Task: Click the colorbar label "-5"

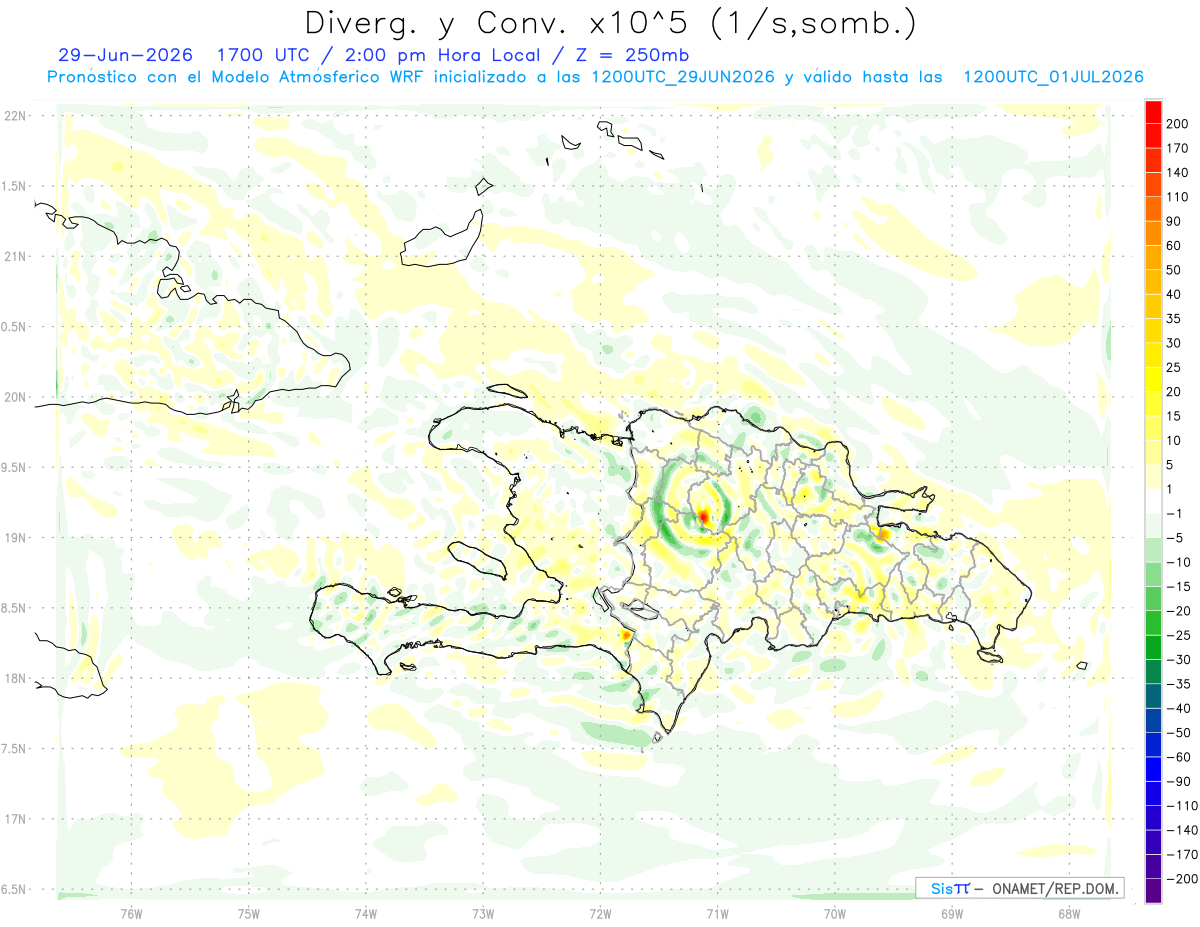Action: pos(1175,538)
